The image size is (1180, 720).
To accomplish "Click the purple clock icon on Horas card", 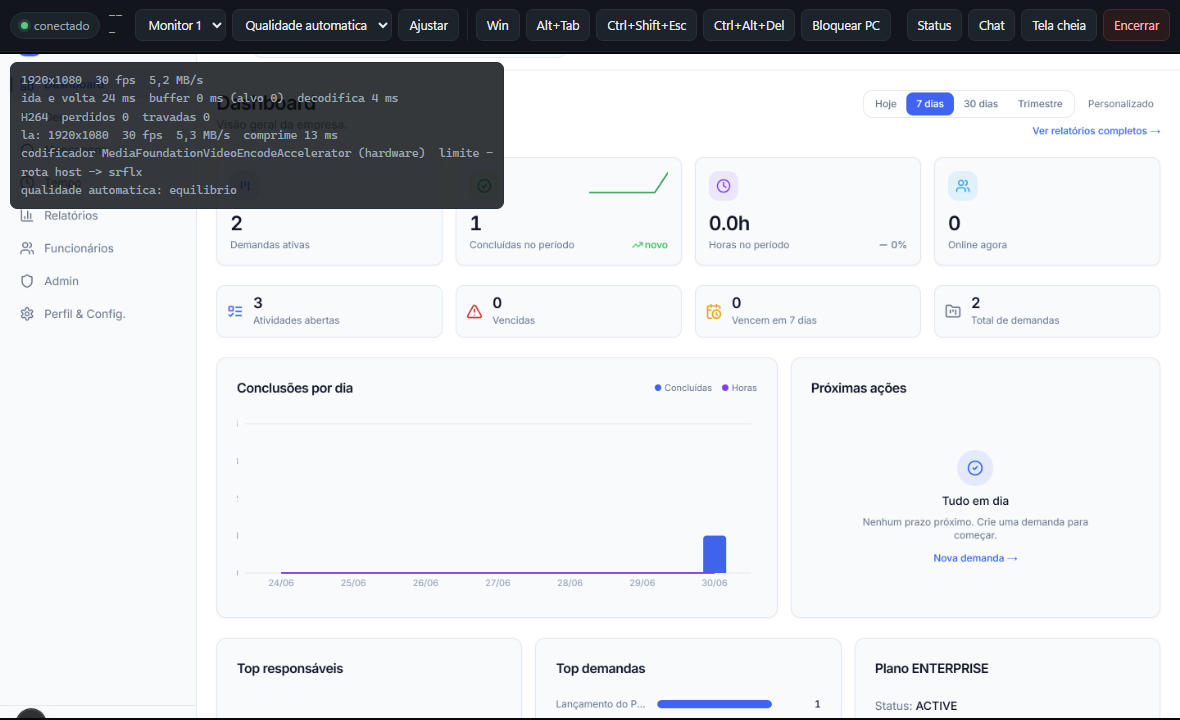I will pyautogui.click(x=723, y=186).
